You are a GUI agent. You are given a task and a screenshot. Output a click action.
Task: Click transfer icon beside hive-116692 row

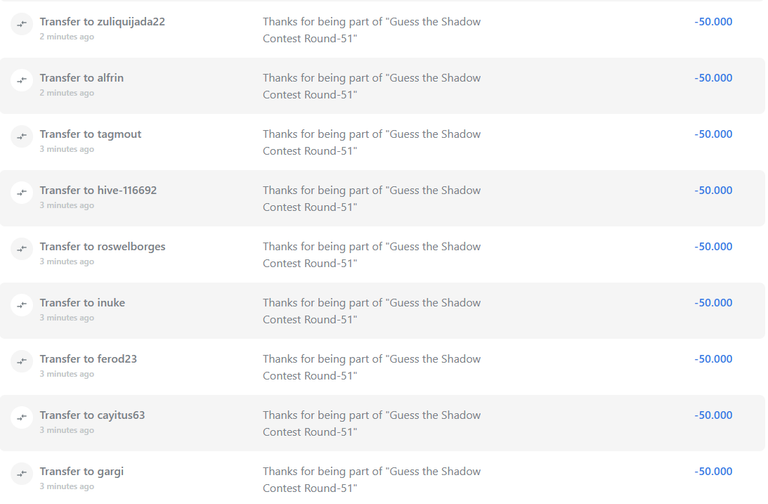22,192
